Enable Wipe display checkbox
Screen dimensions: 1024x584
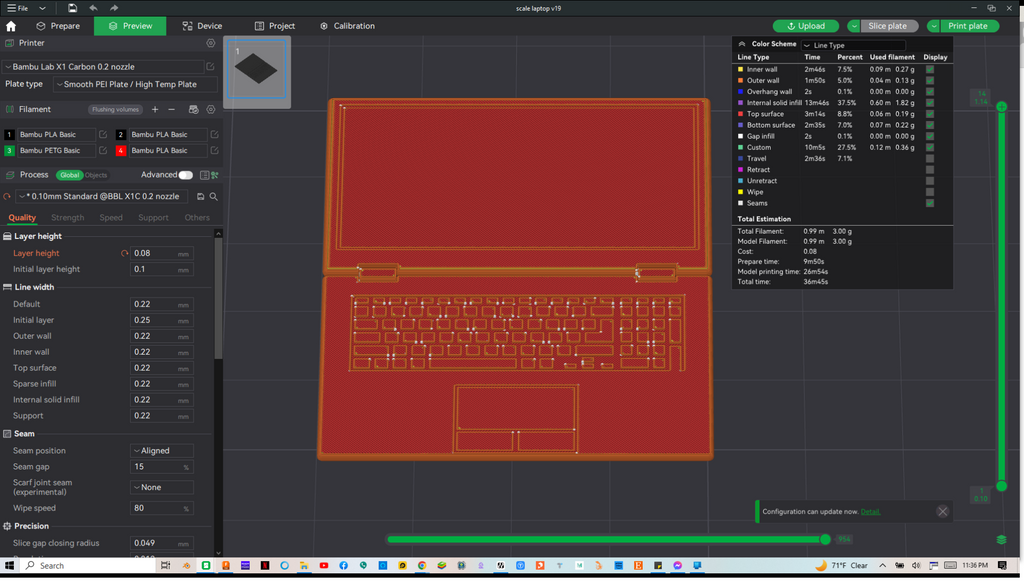tap(929, 192)
